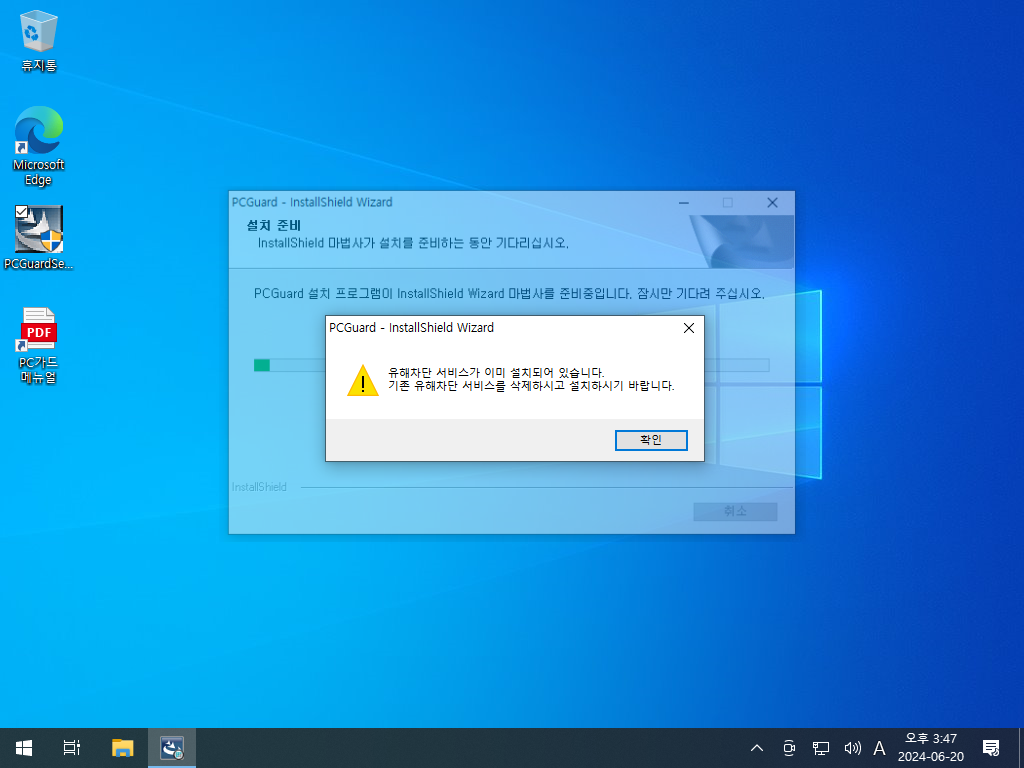Click the 취소 button in the installer window
The width and height of the screenshot is (1024, 768).
tap(735, 511)
